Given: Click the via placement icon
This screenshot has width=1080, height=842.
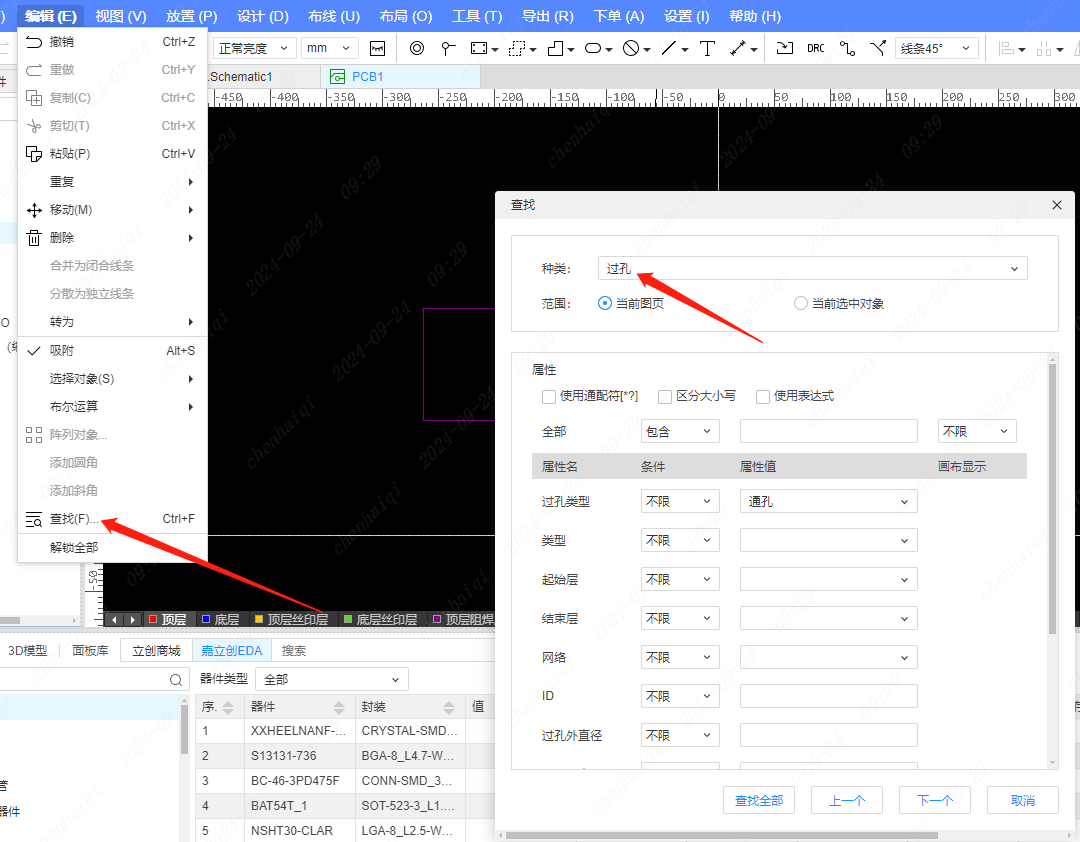Looking at the screenshot, I should (417, 48).
